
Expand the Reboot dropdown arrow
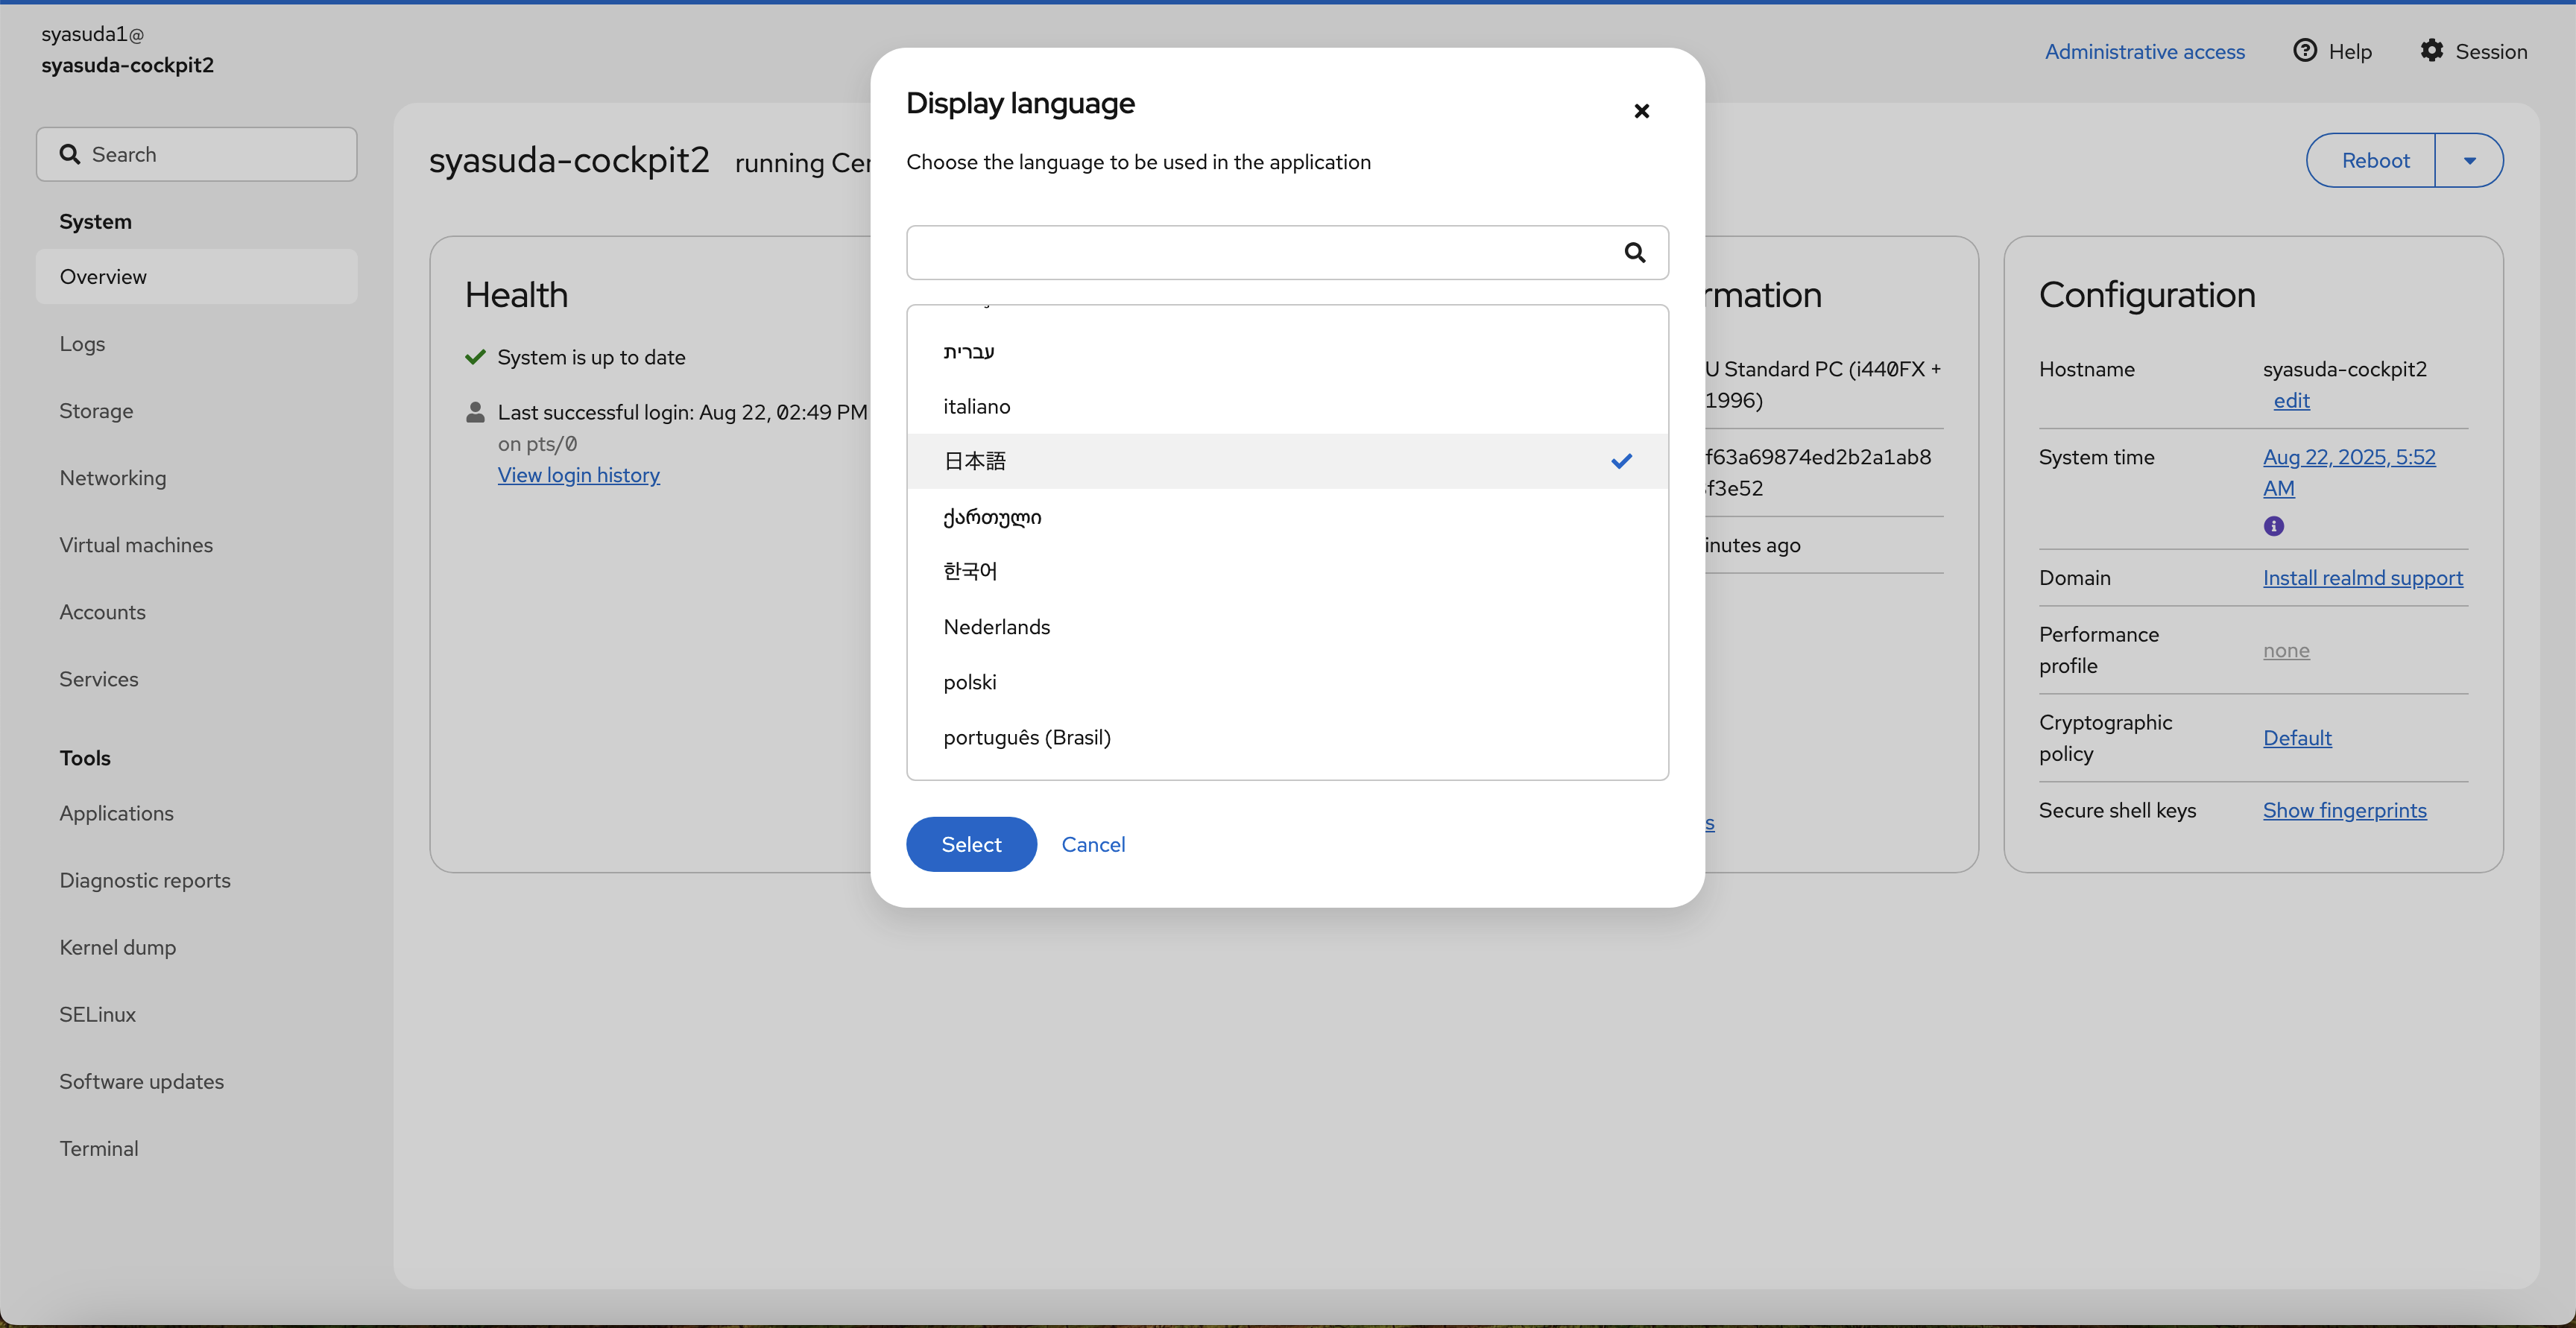point(2469,160)
